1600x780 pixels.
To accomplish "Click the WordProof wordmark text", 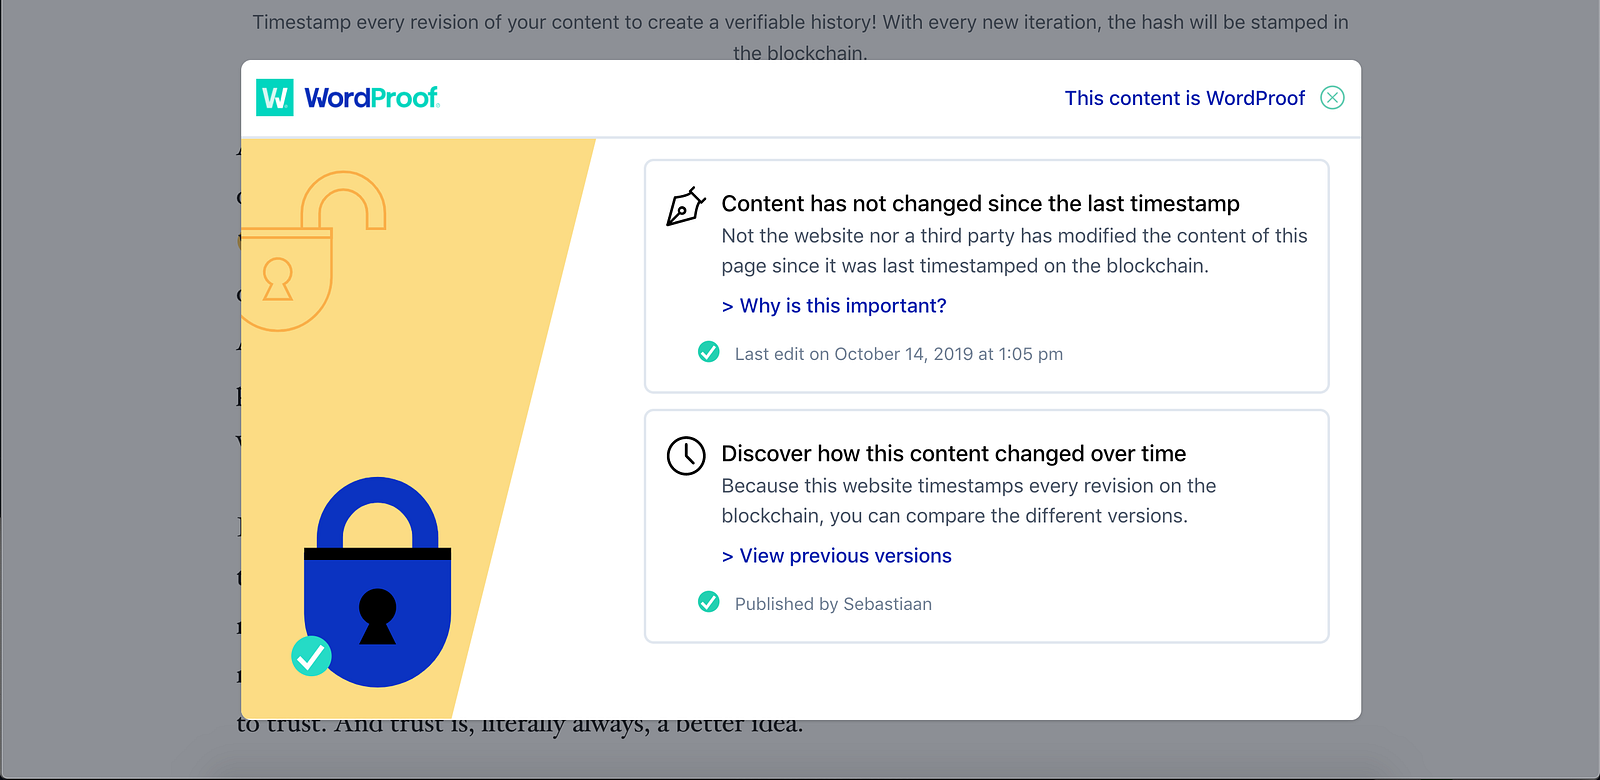I will point(372,98).
